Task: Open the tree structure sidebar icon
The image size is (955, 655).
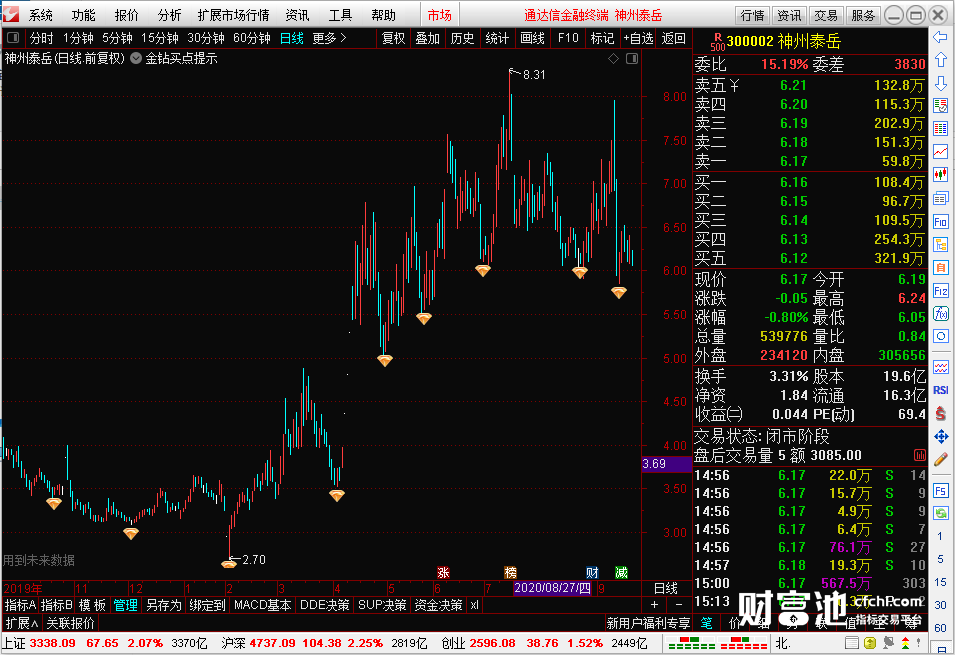Action: coord(940,245)
